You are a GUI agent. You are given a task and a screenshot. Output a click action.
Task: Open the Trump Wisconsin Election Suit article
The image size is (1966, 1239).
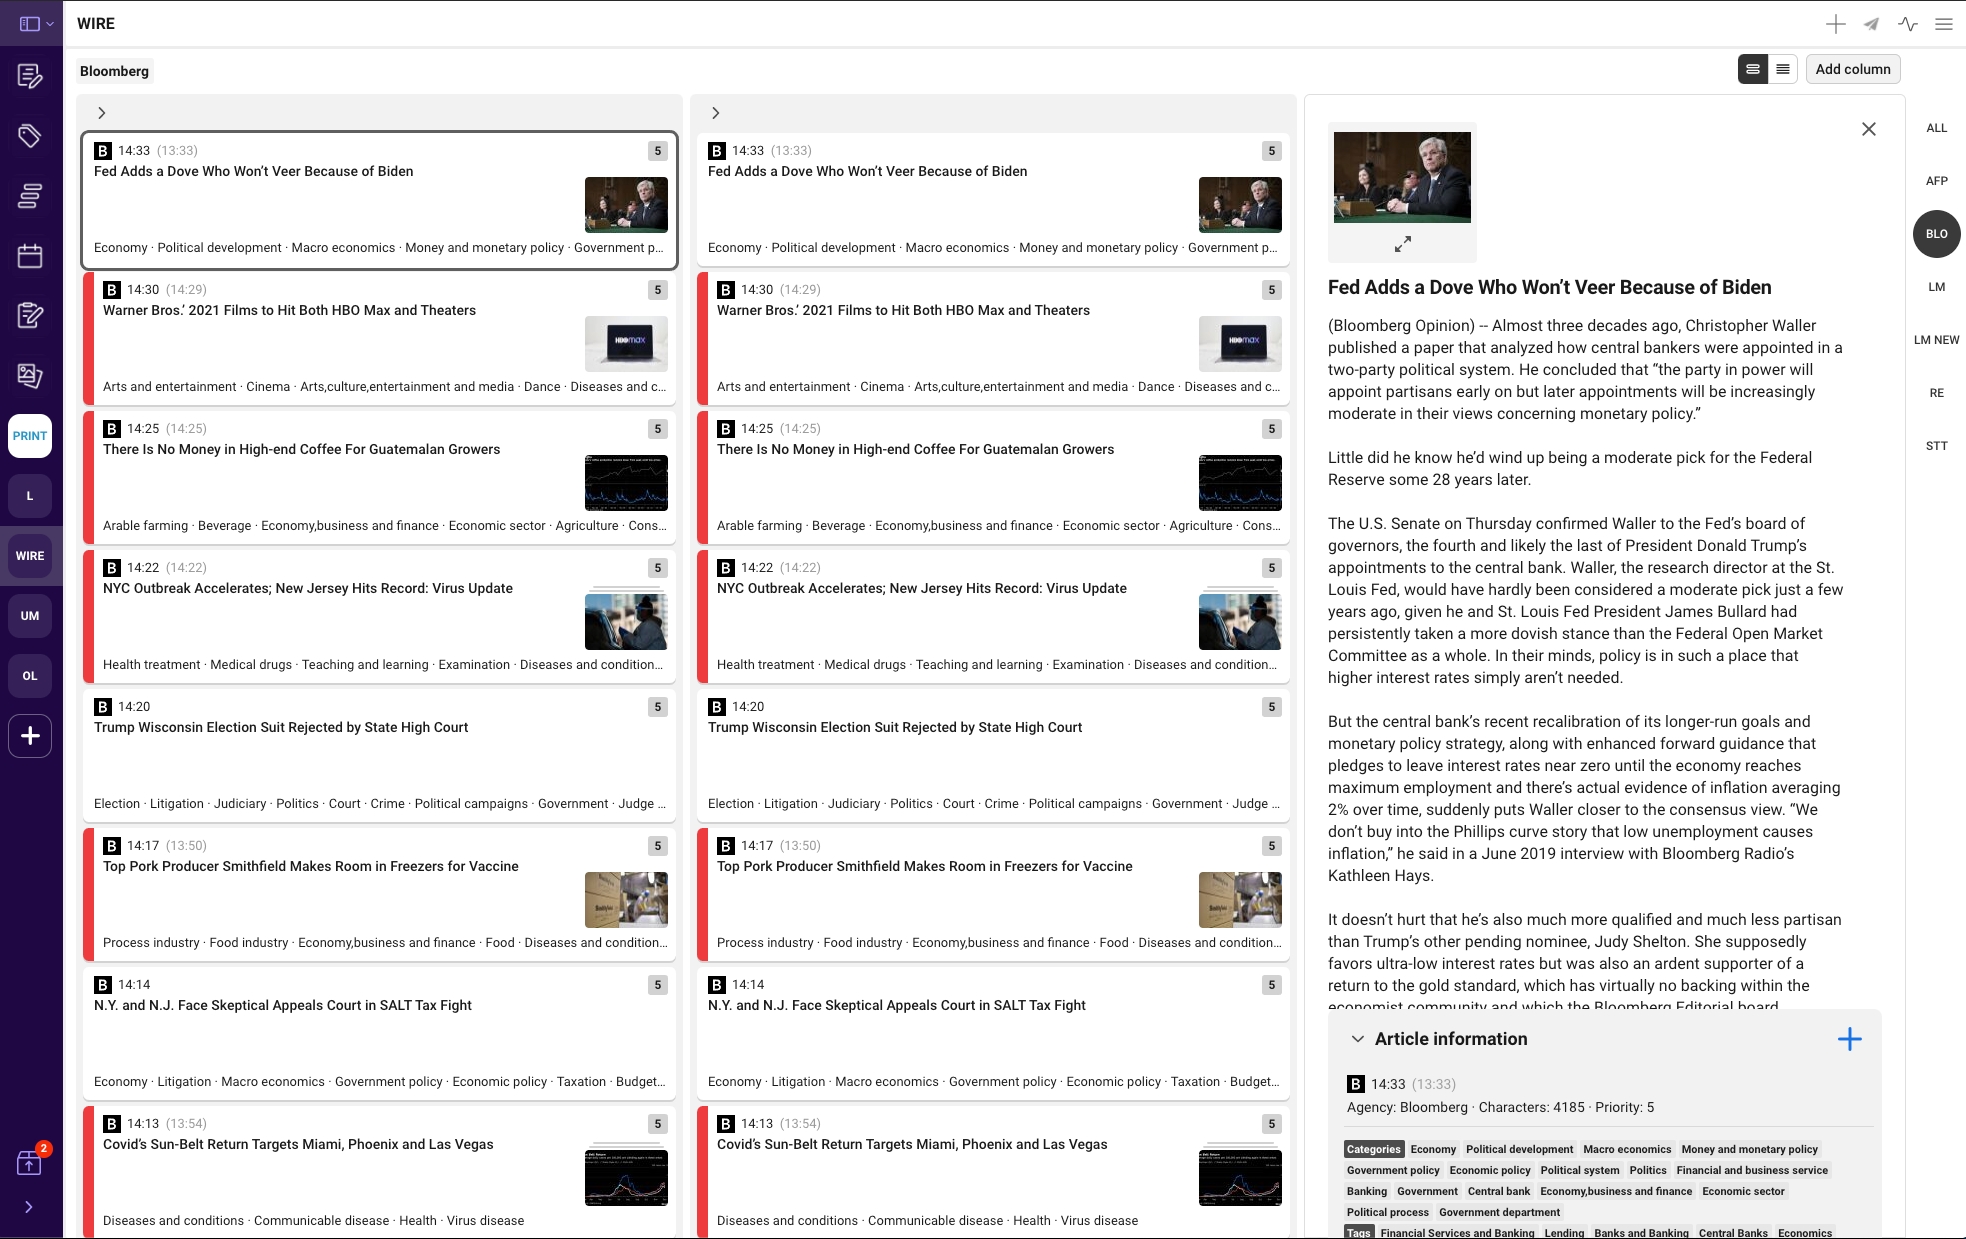tap(281, 727)
